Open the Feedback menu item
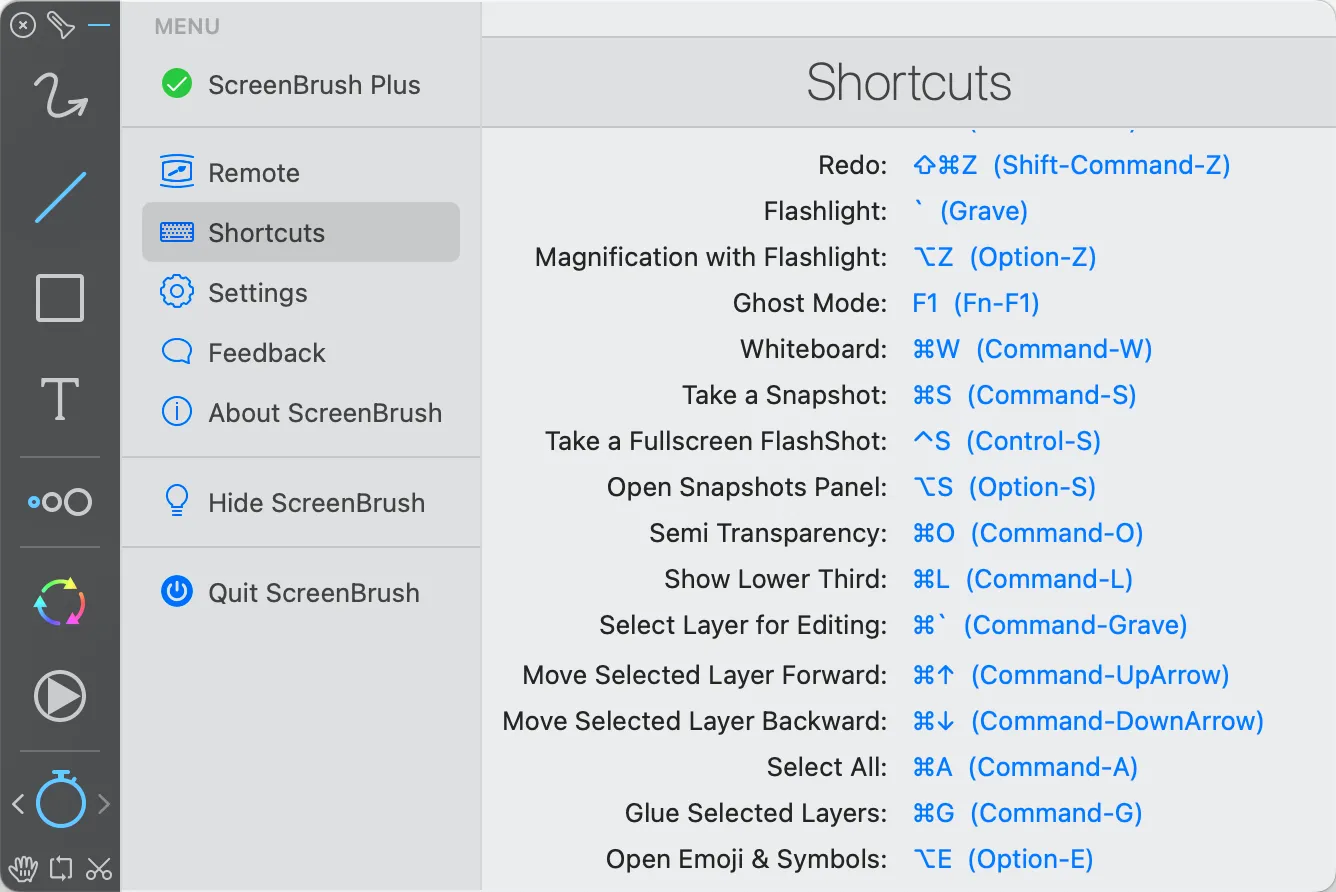This screenshot has width=1336, height=892. [x=266, y=353]
